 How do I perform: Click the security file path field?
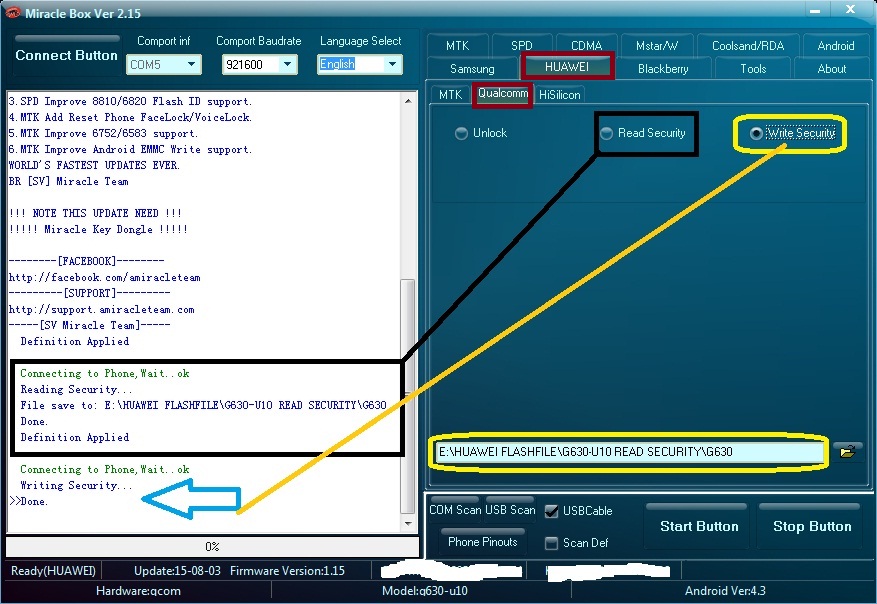coord(630,452)
